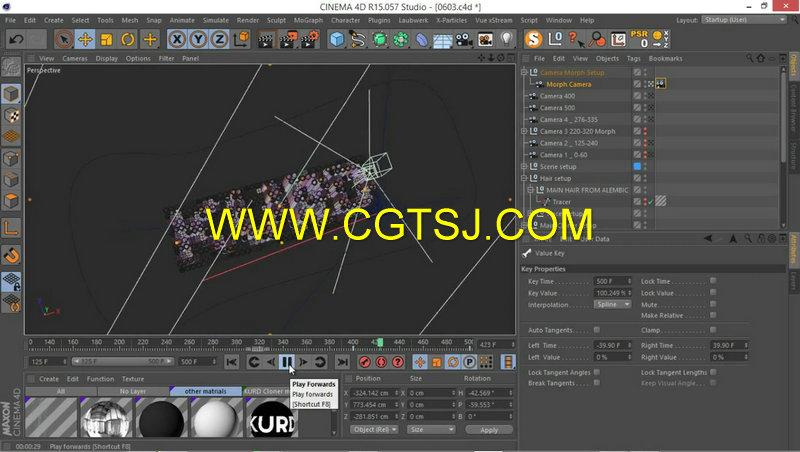Open viewport Cameras menu
This screenshot has width=800, height=452.
click(x=75, y=59)
